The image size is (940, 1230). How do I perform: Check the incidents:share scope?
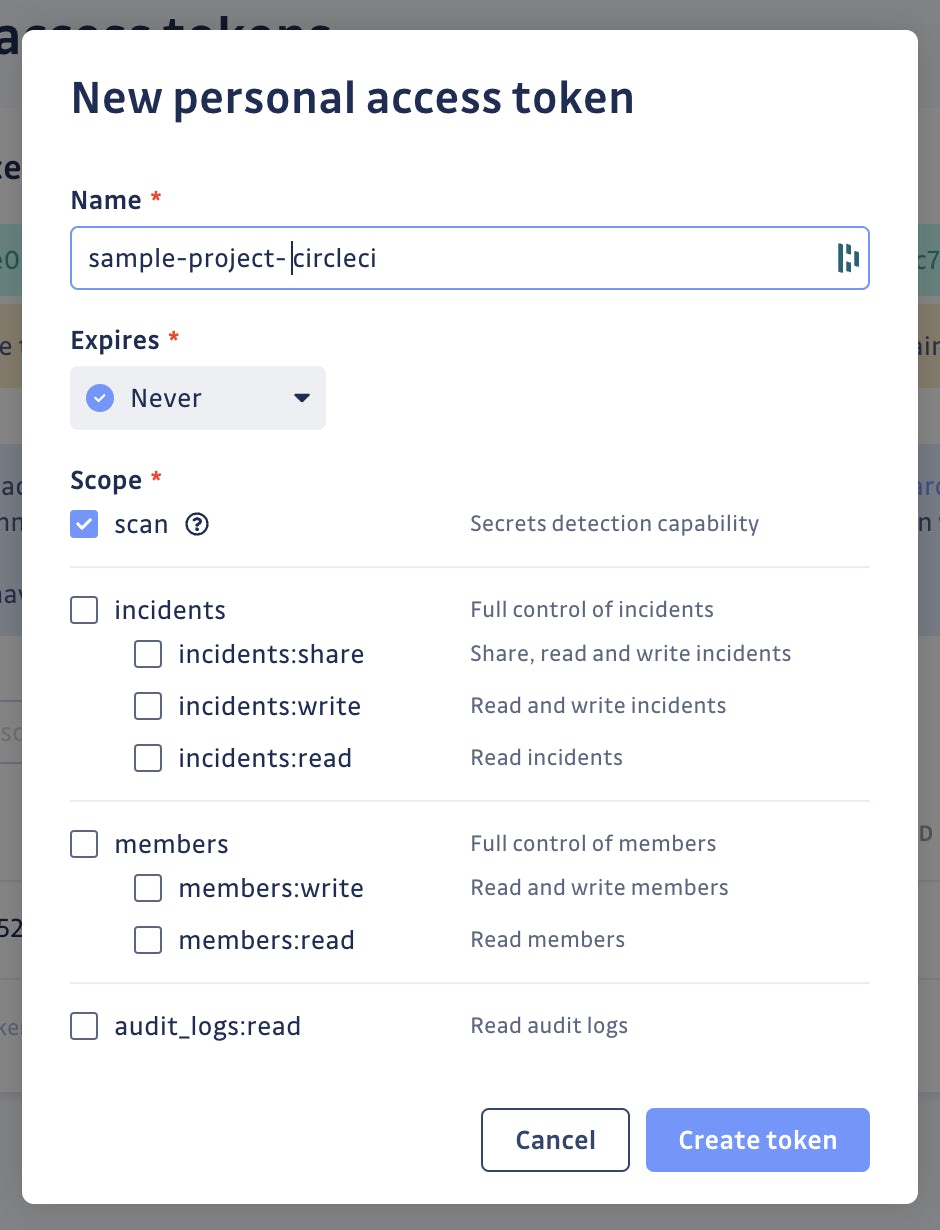148,654
